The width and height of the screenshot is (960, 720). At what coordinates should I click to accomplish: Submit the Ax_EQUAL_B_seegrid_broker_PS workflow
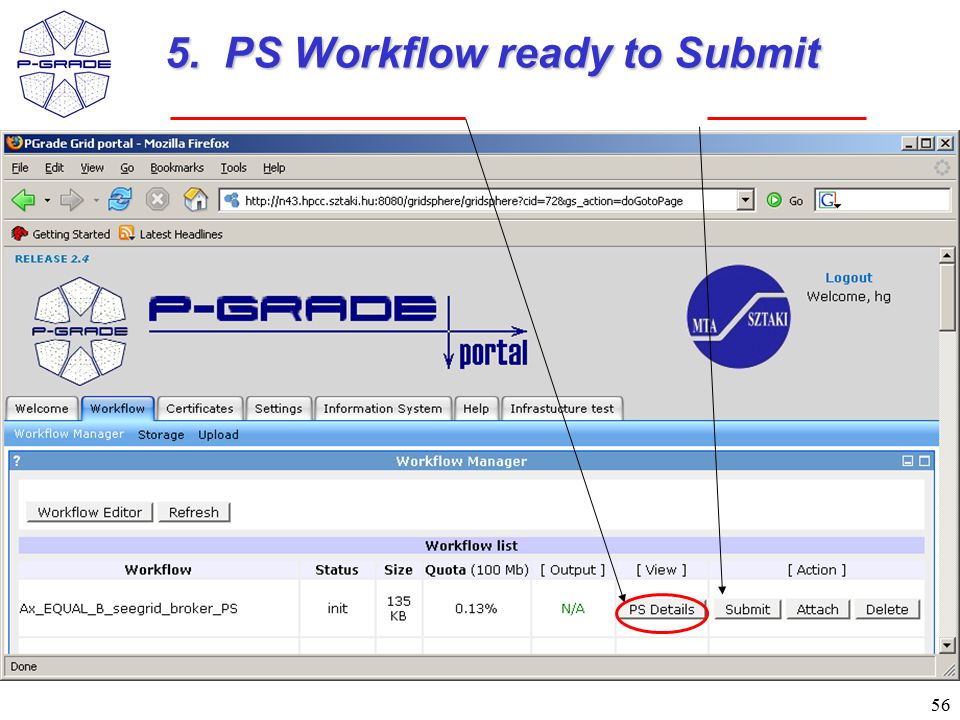click(x=748, y=609)
